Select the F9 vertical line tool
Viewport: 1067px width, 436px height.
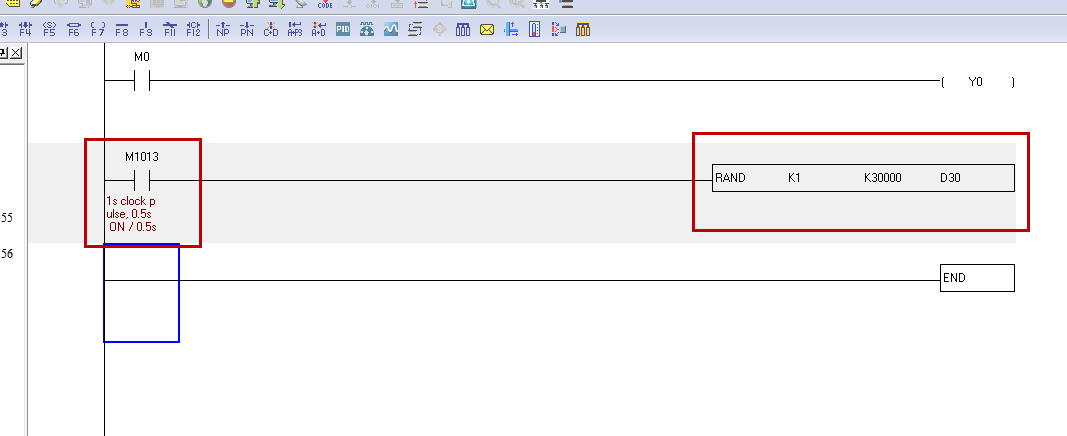tap(146, 29)
